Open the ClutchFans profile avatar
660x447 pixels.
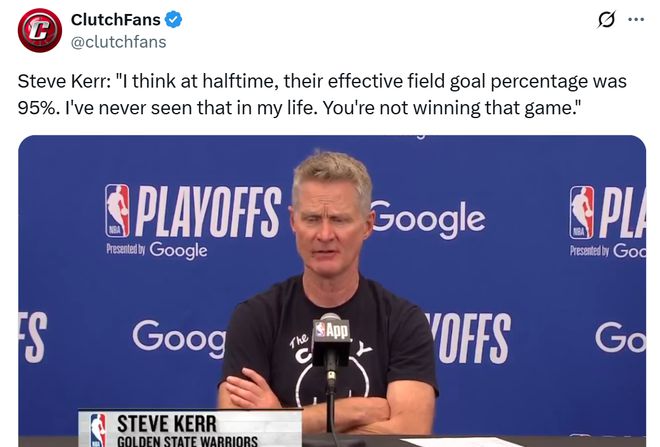pyautogui.click(x=40, y=31)
